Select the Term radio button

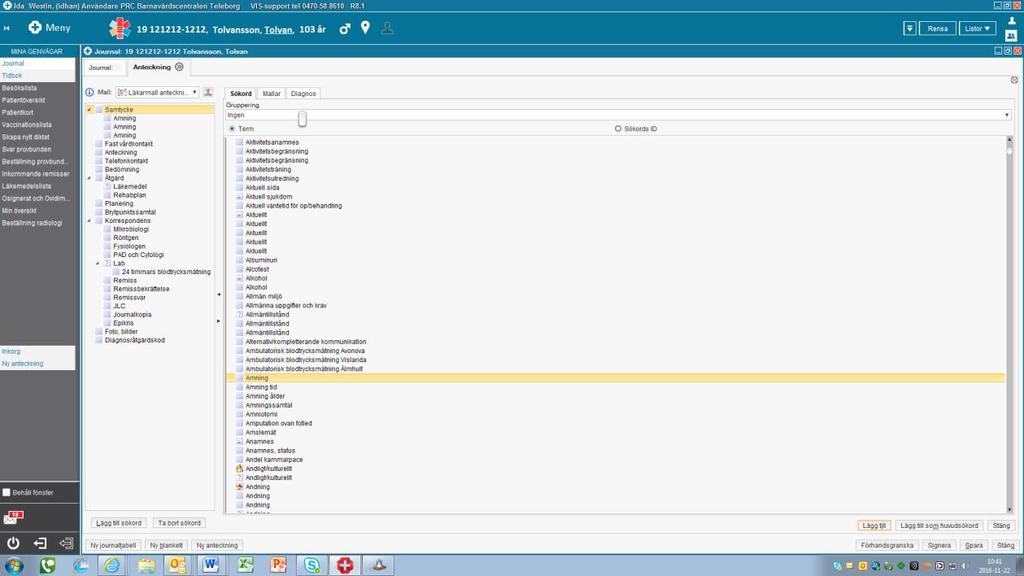pos(232,129)
